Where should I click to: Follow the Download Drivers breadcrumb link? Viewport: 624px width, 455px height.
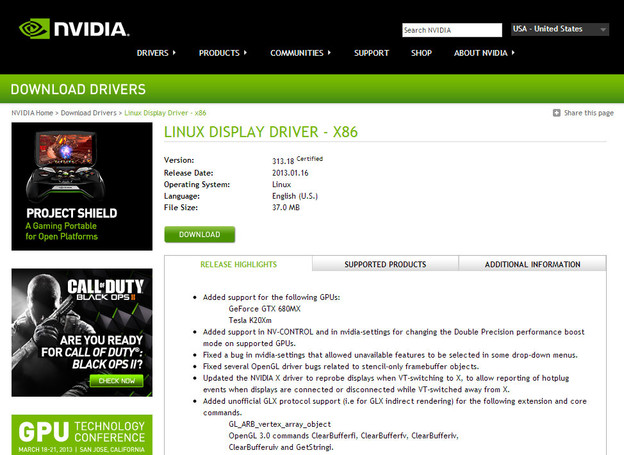point(90,113)
